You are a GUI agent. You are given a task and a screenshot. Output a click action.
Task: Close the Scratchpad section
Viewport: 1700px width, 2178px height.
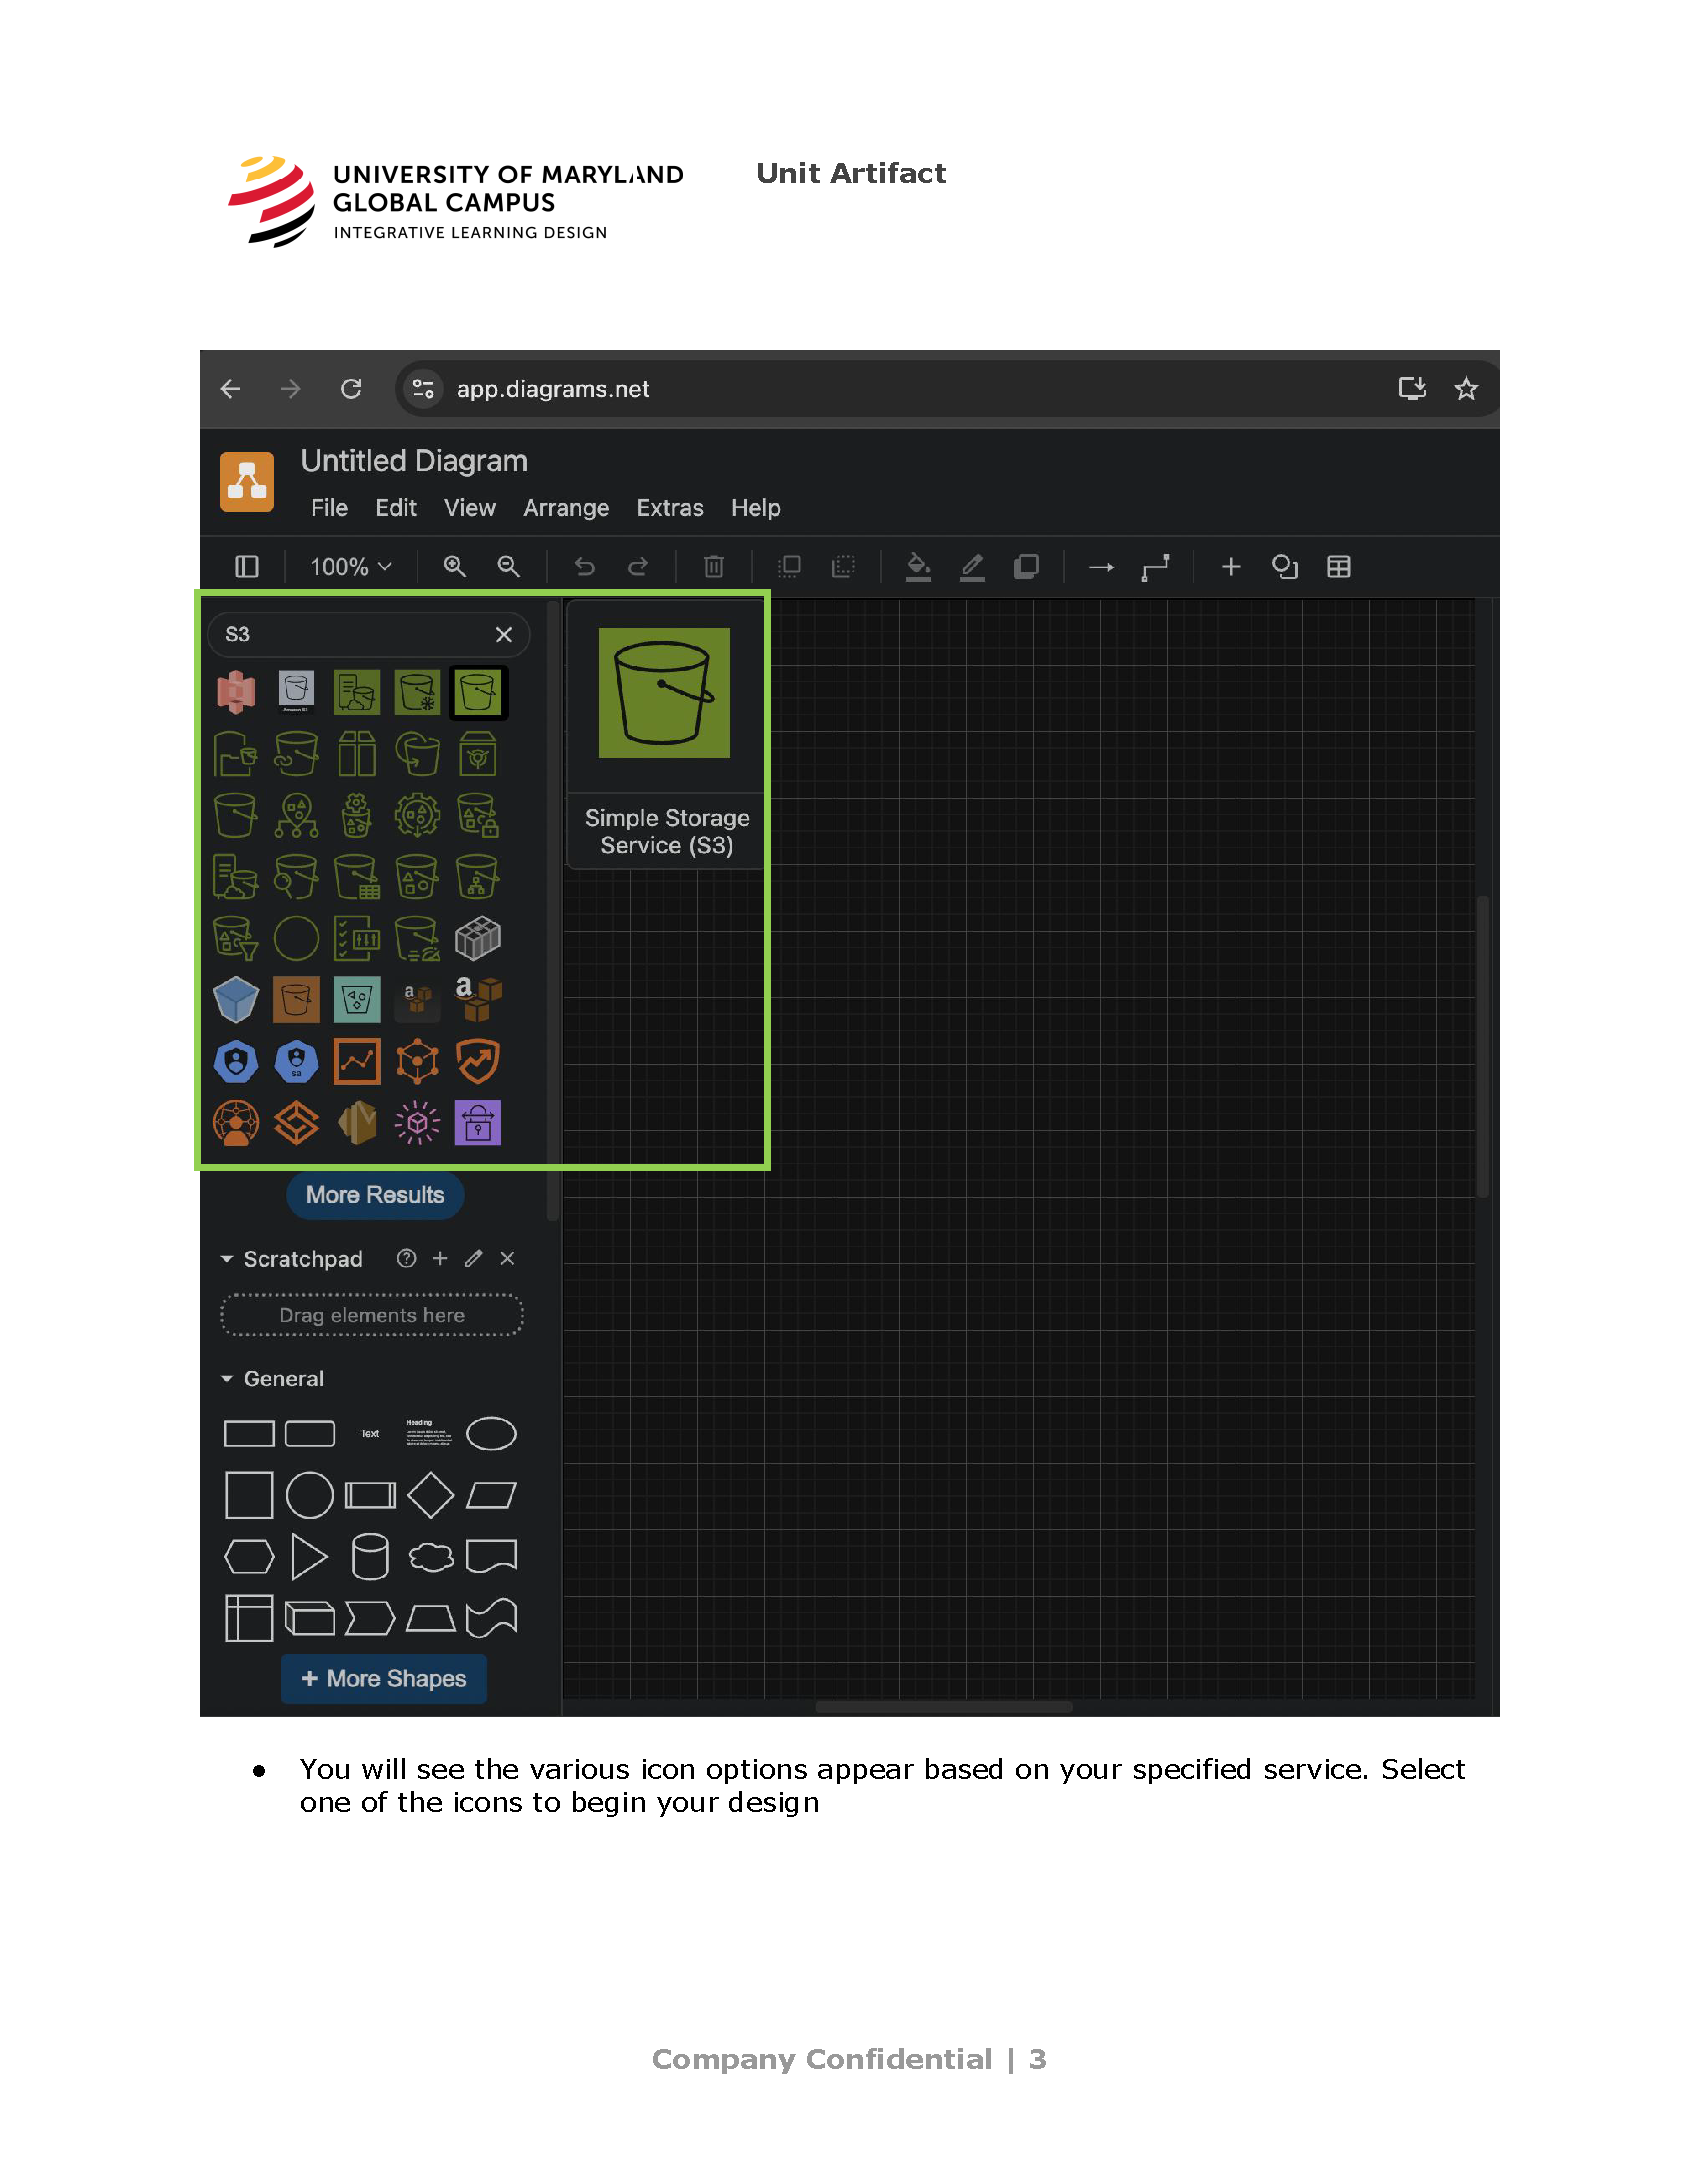pos(508,1259)
